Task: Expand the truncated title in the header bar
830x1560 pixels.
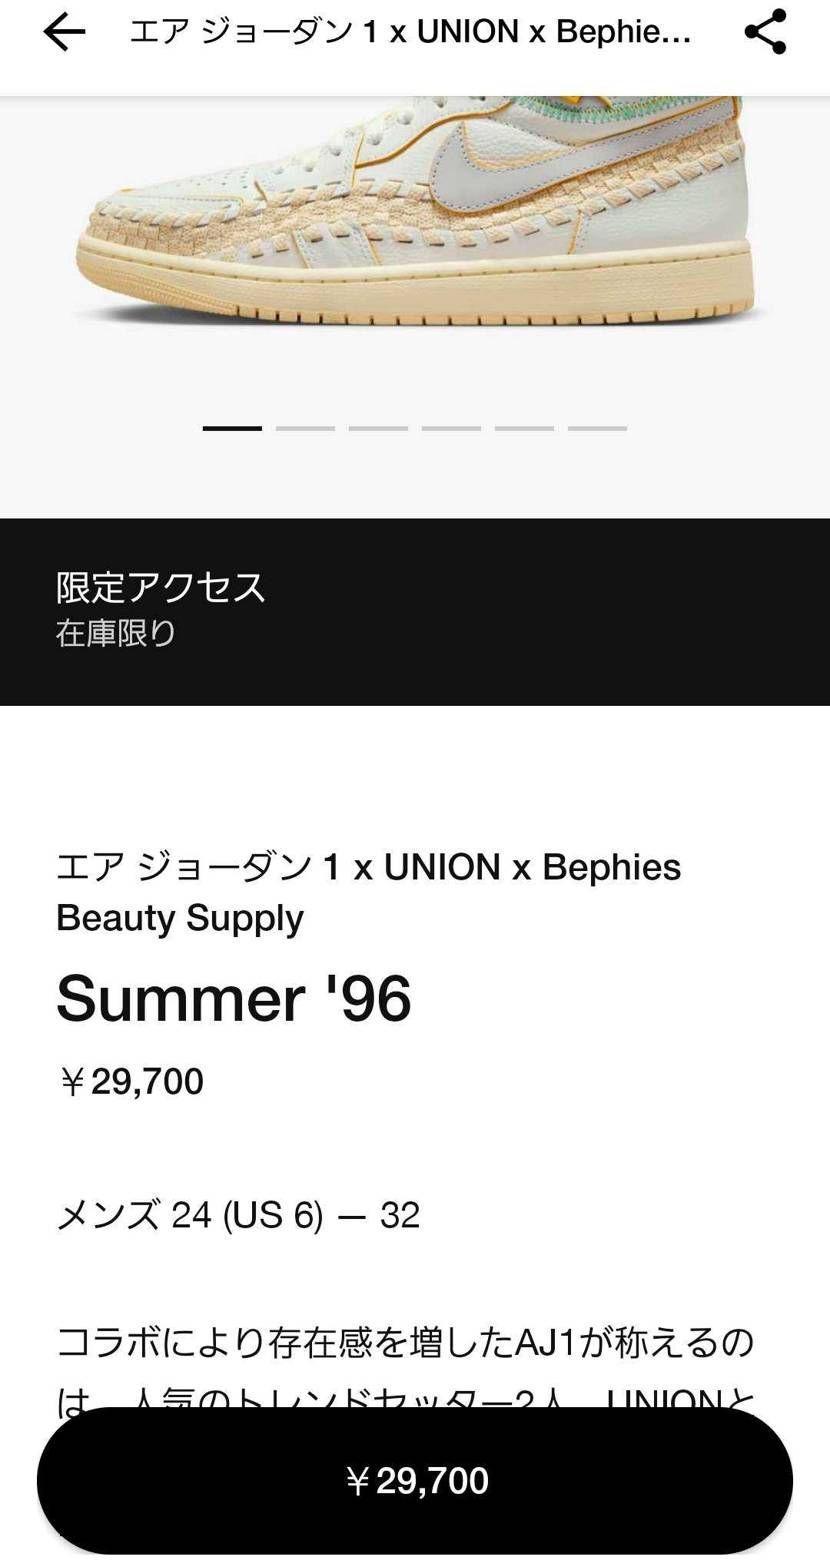Action: 410,33
